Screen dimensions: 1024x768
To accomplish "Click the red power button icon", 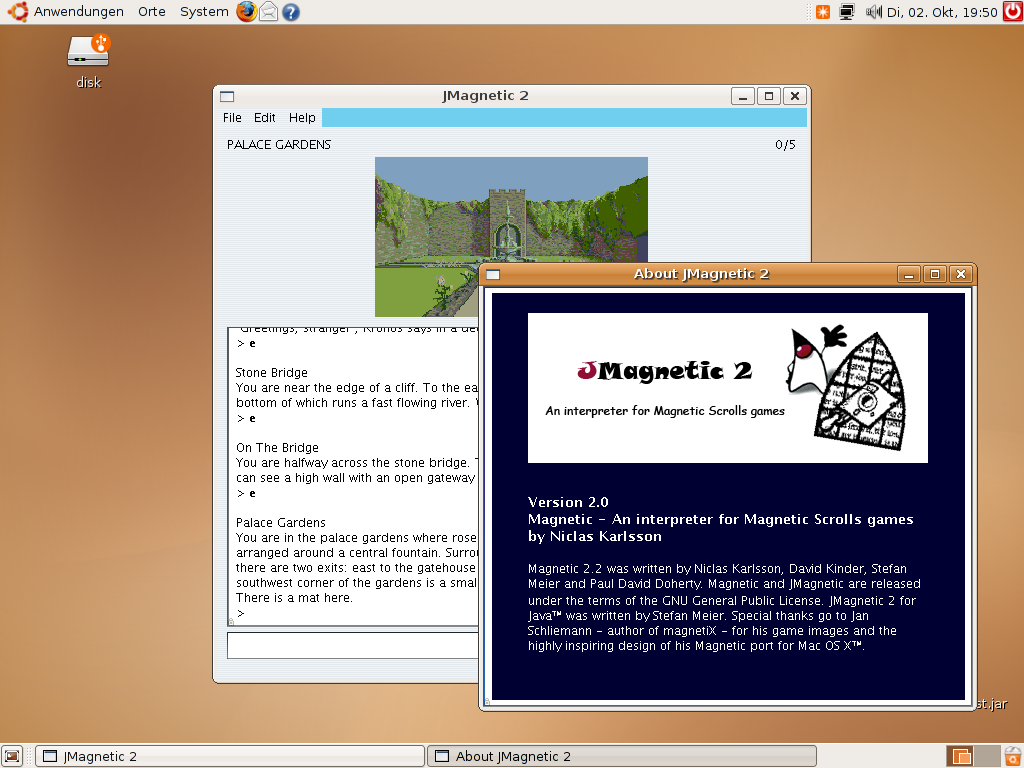I will coord(1012,12).
